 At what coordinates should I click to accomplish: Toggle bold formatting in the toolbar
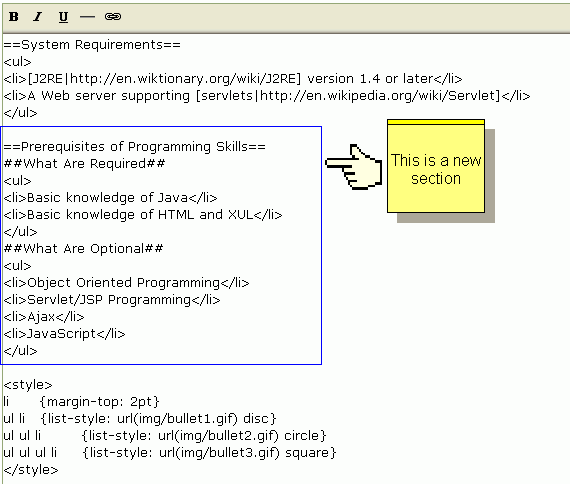coord(14,17)
